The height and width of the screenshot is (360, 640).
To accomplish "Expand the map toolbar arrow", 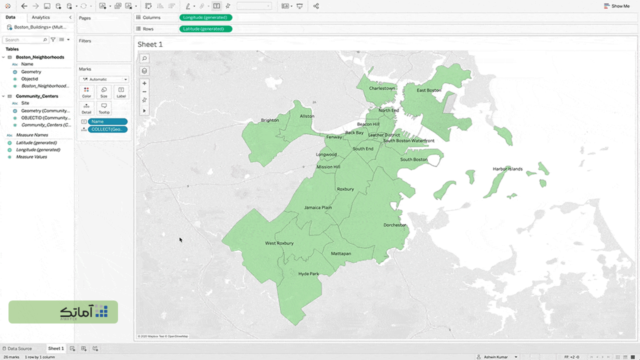I will (x=144, y=111).
